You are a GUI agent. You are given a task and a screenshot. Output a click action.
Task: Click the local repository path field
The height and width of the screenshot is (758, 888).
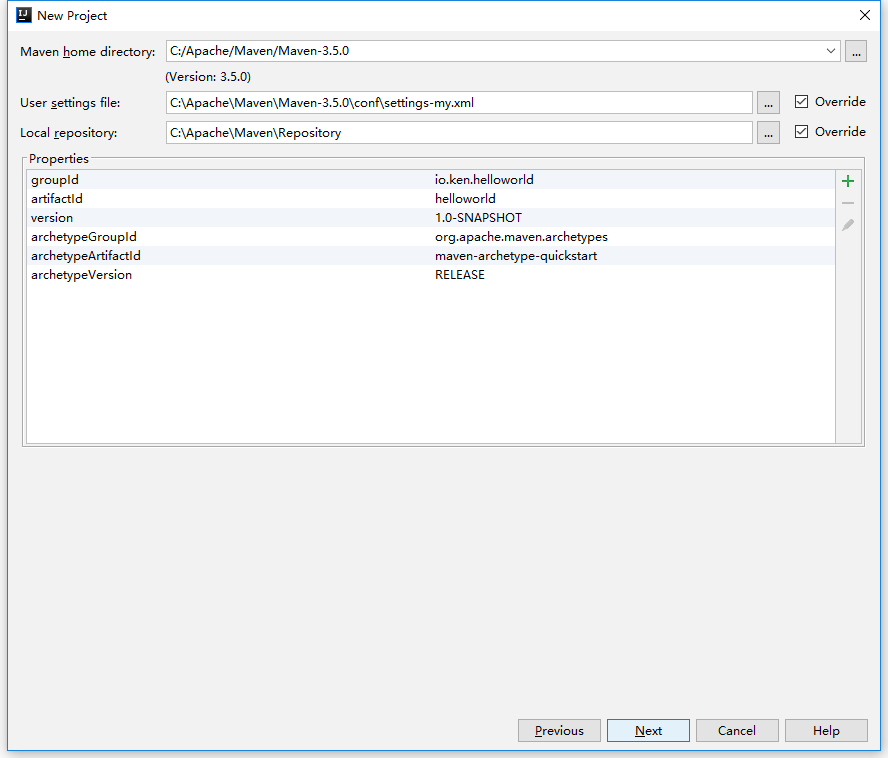[x=450, y=132]
